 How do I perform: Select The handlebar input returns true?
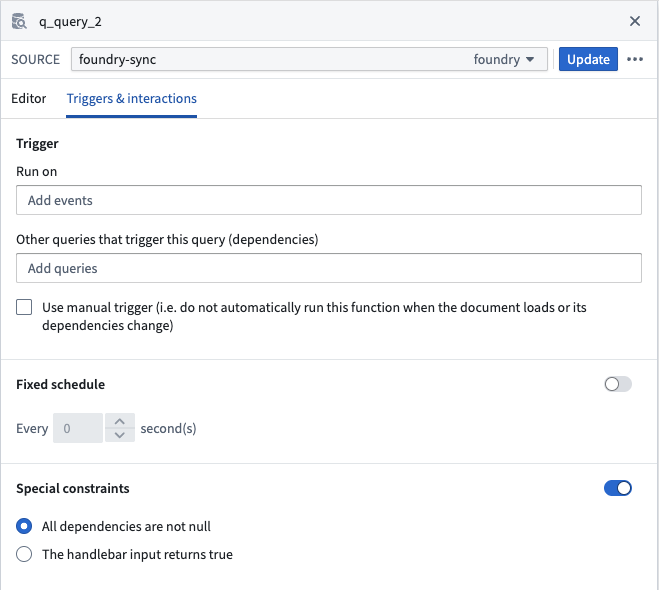coord(24,554)
